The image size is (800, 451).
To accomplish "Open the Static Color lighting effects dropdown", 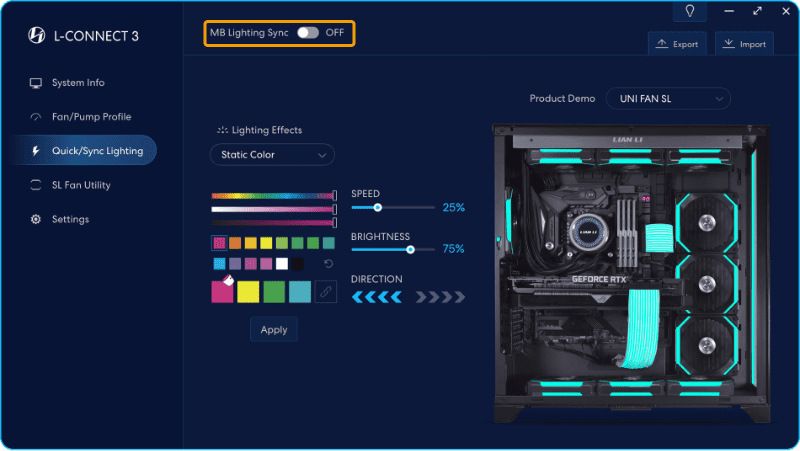I will click(272, 155).
